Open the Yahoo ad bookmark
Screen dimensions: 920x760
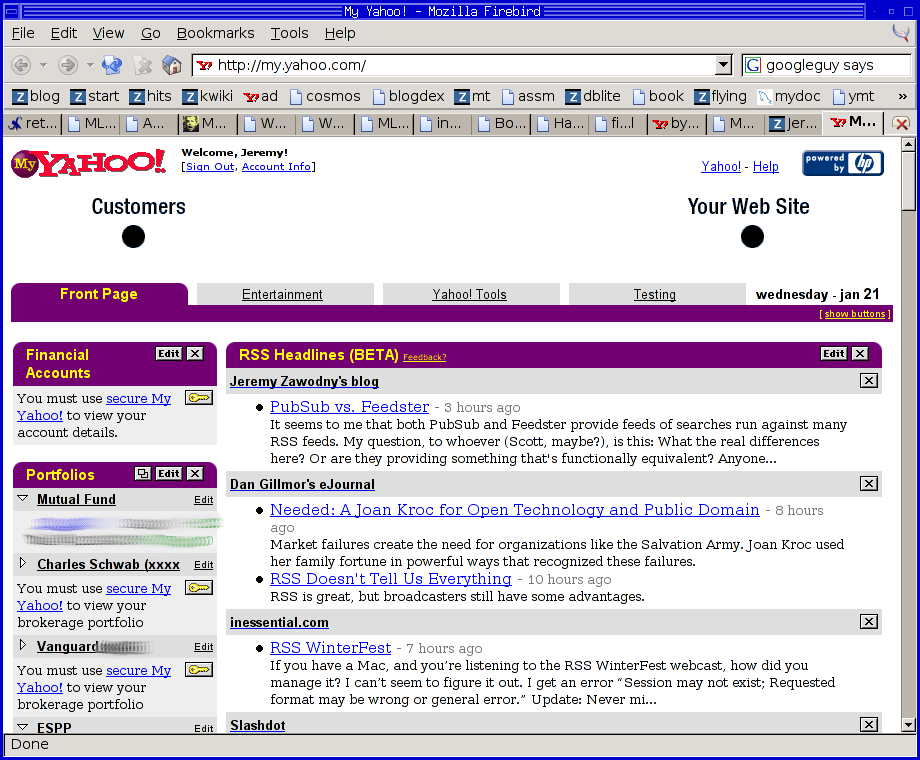coord(261,96)
